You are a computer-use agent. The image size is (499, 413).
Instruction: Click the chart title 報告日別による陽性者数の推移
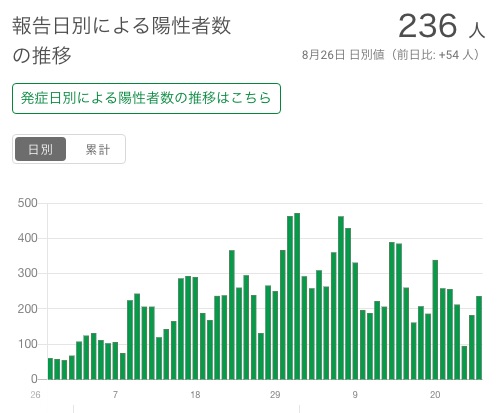122,40
